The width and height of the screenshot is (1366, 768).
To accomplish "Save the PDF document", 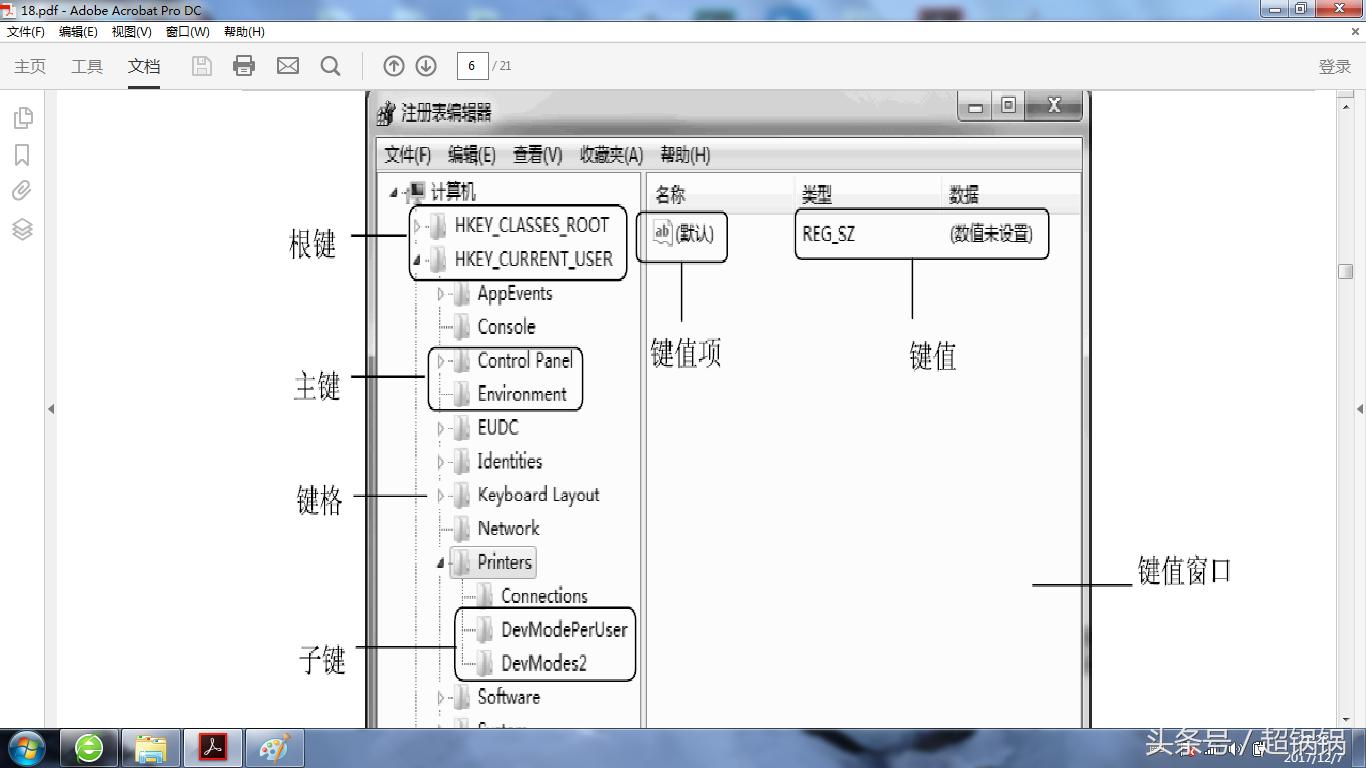I will [x=200, y=65].
